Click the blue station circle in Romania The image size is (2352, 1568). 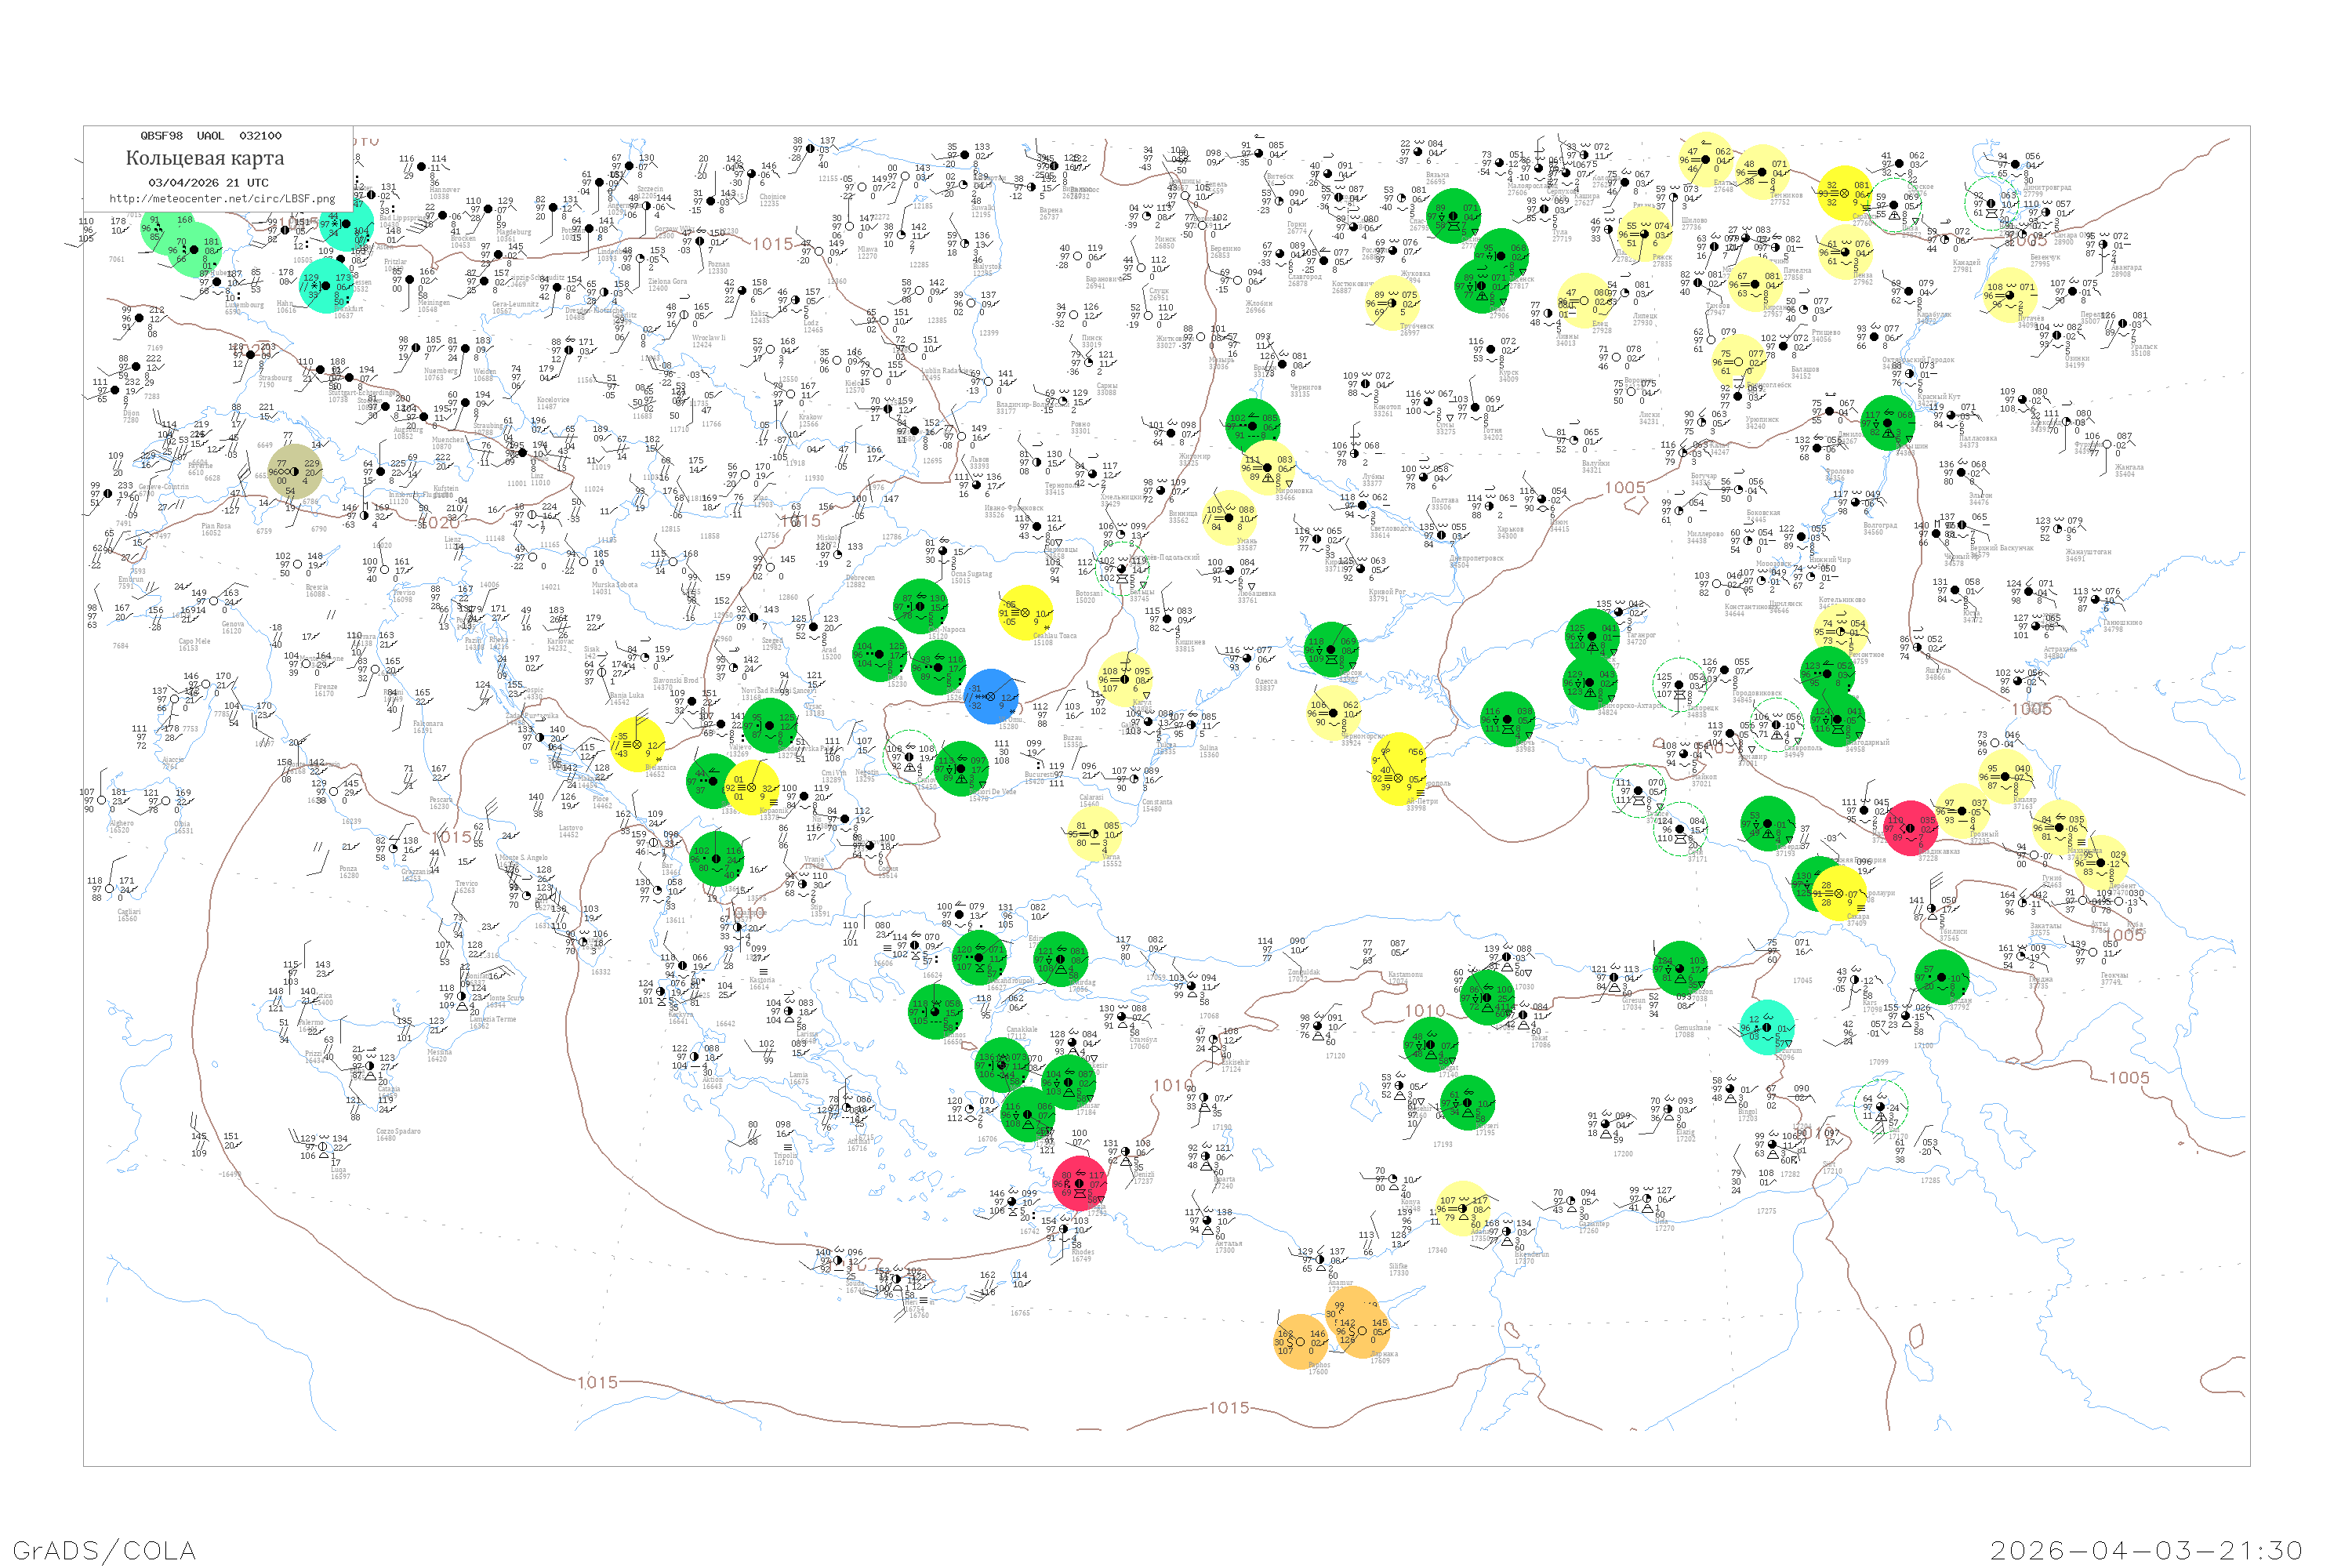coord(990,696)
